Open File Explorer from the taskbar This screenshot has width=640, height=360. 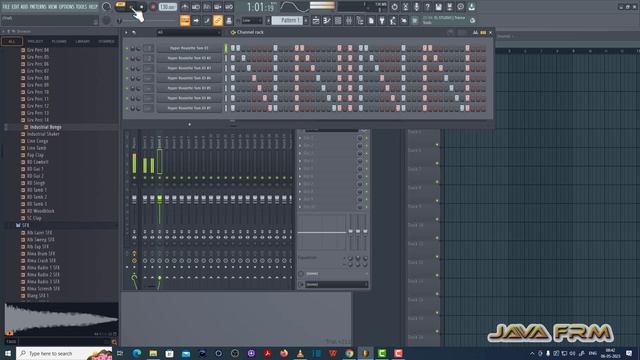coord(153,353)
